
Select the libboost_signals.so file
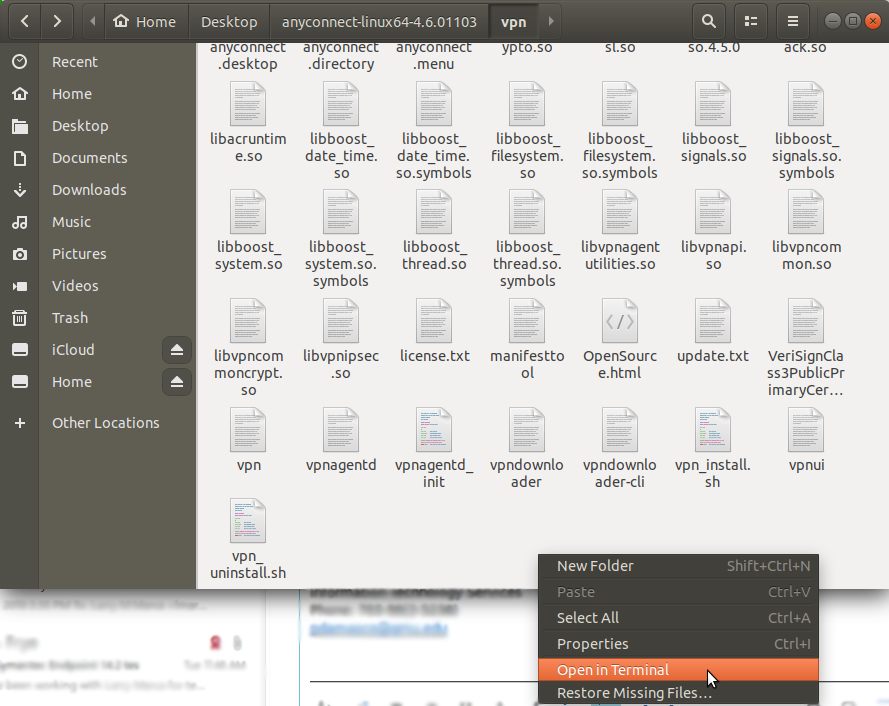[713, 122]
